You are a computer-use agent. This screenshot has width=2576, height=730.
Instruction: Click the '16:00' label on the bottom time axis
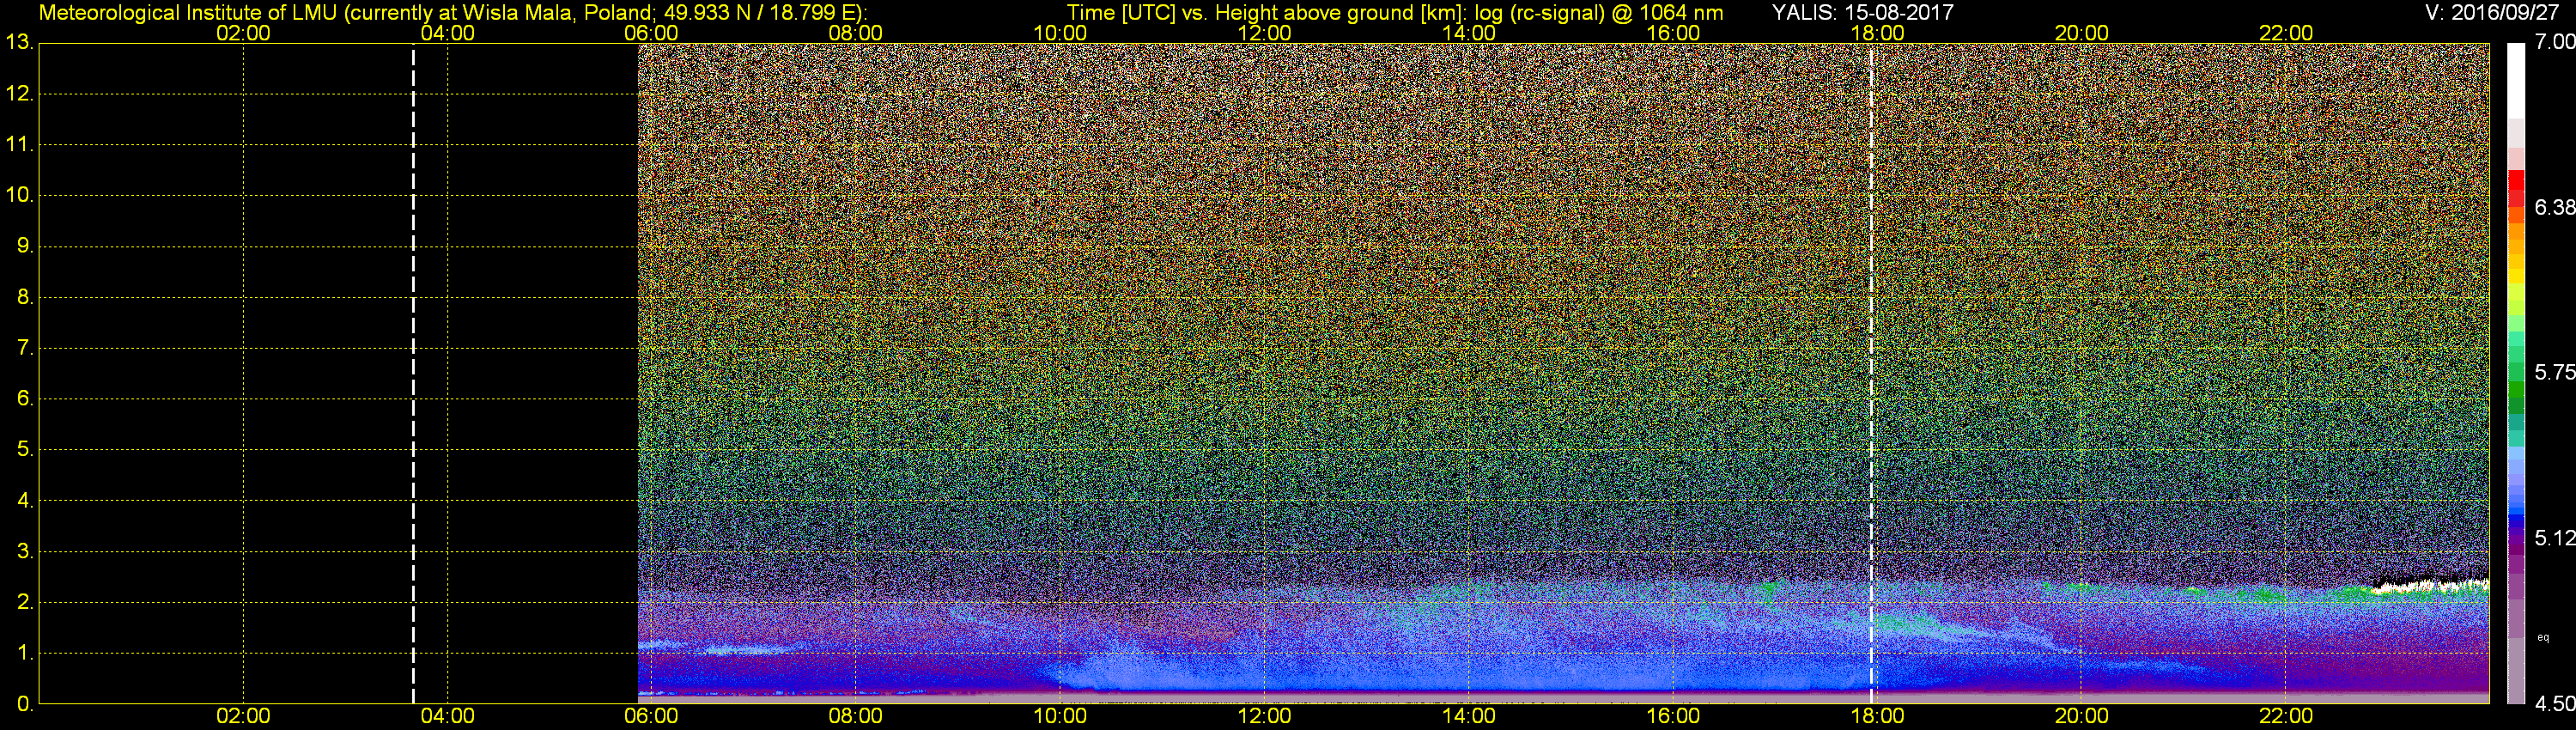coord(1673,716)
